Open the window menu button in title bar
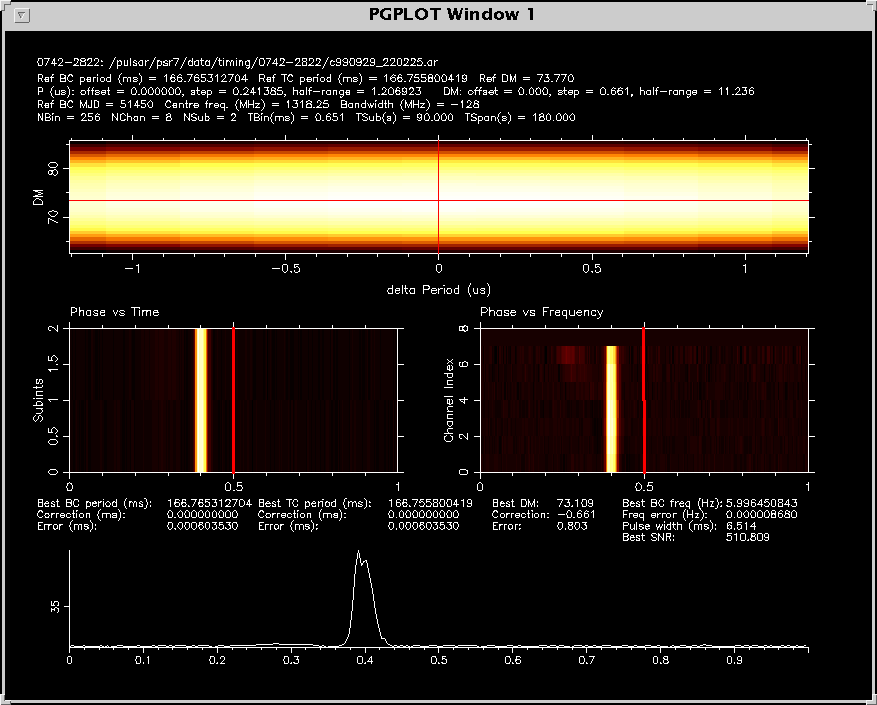877x705 pixels. coord(24,15)
